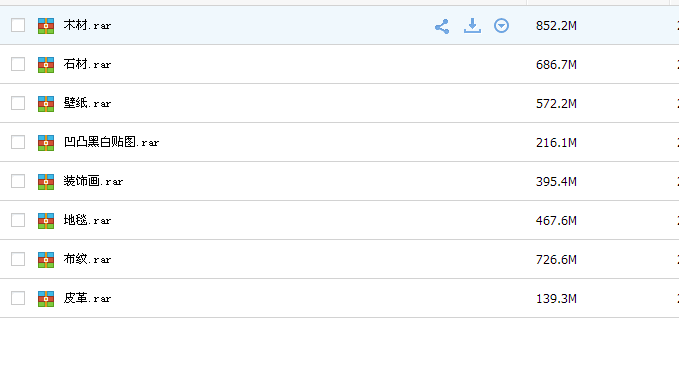Viewport: 679px width, 369px height.
Task: Click the archive icon beside 地毯.rar
Action: pos(46,221)
